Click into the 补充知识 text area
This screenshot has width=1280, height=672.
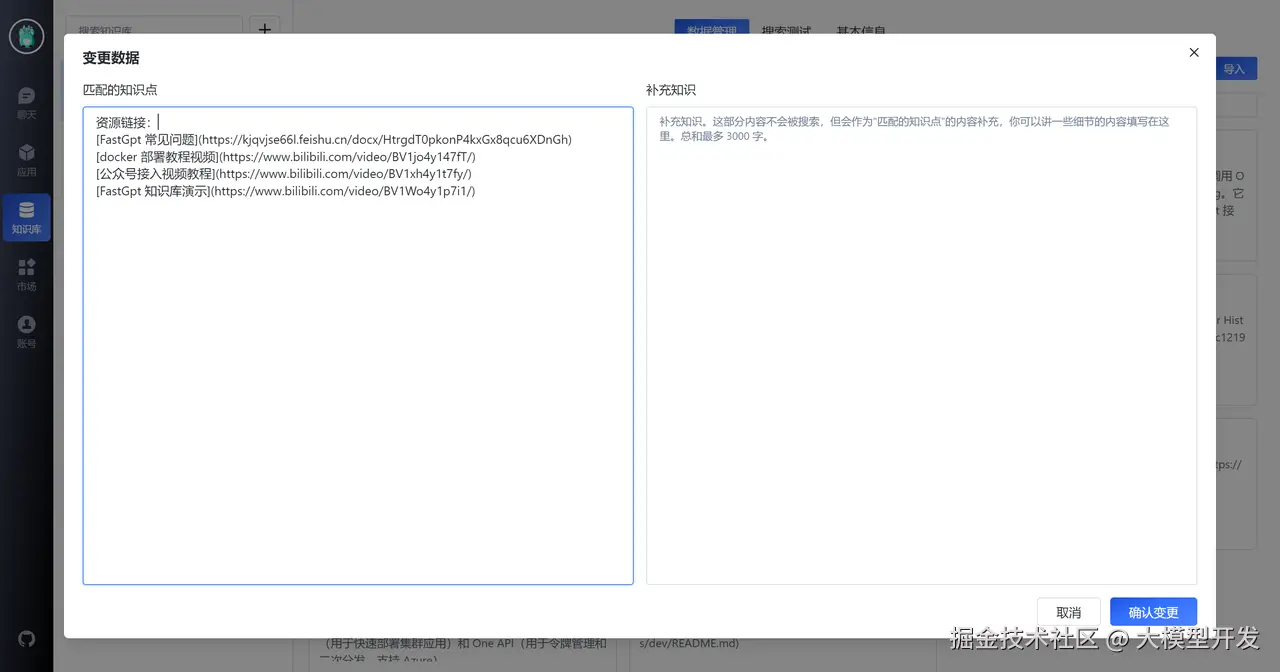click(x=921, y=345)
